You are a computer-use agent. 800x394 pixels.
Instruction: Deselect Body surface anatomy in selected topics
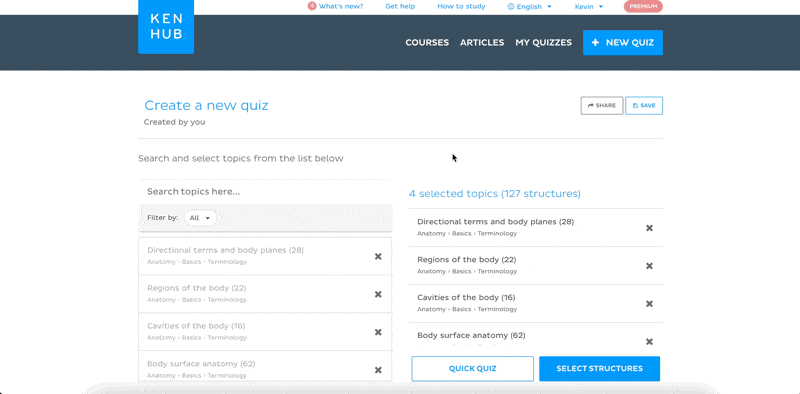coord(649,342)
